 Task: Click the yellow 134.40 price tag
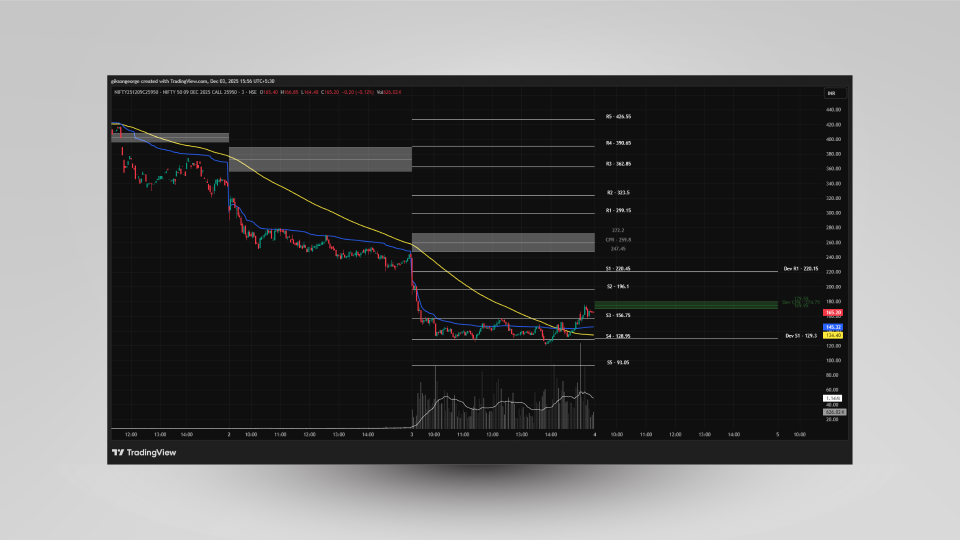pyautogui.click(x=832, y=335)
